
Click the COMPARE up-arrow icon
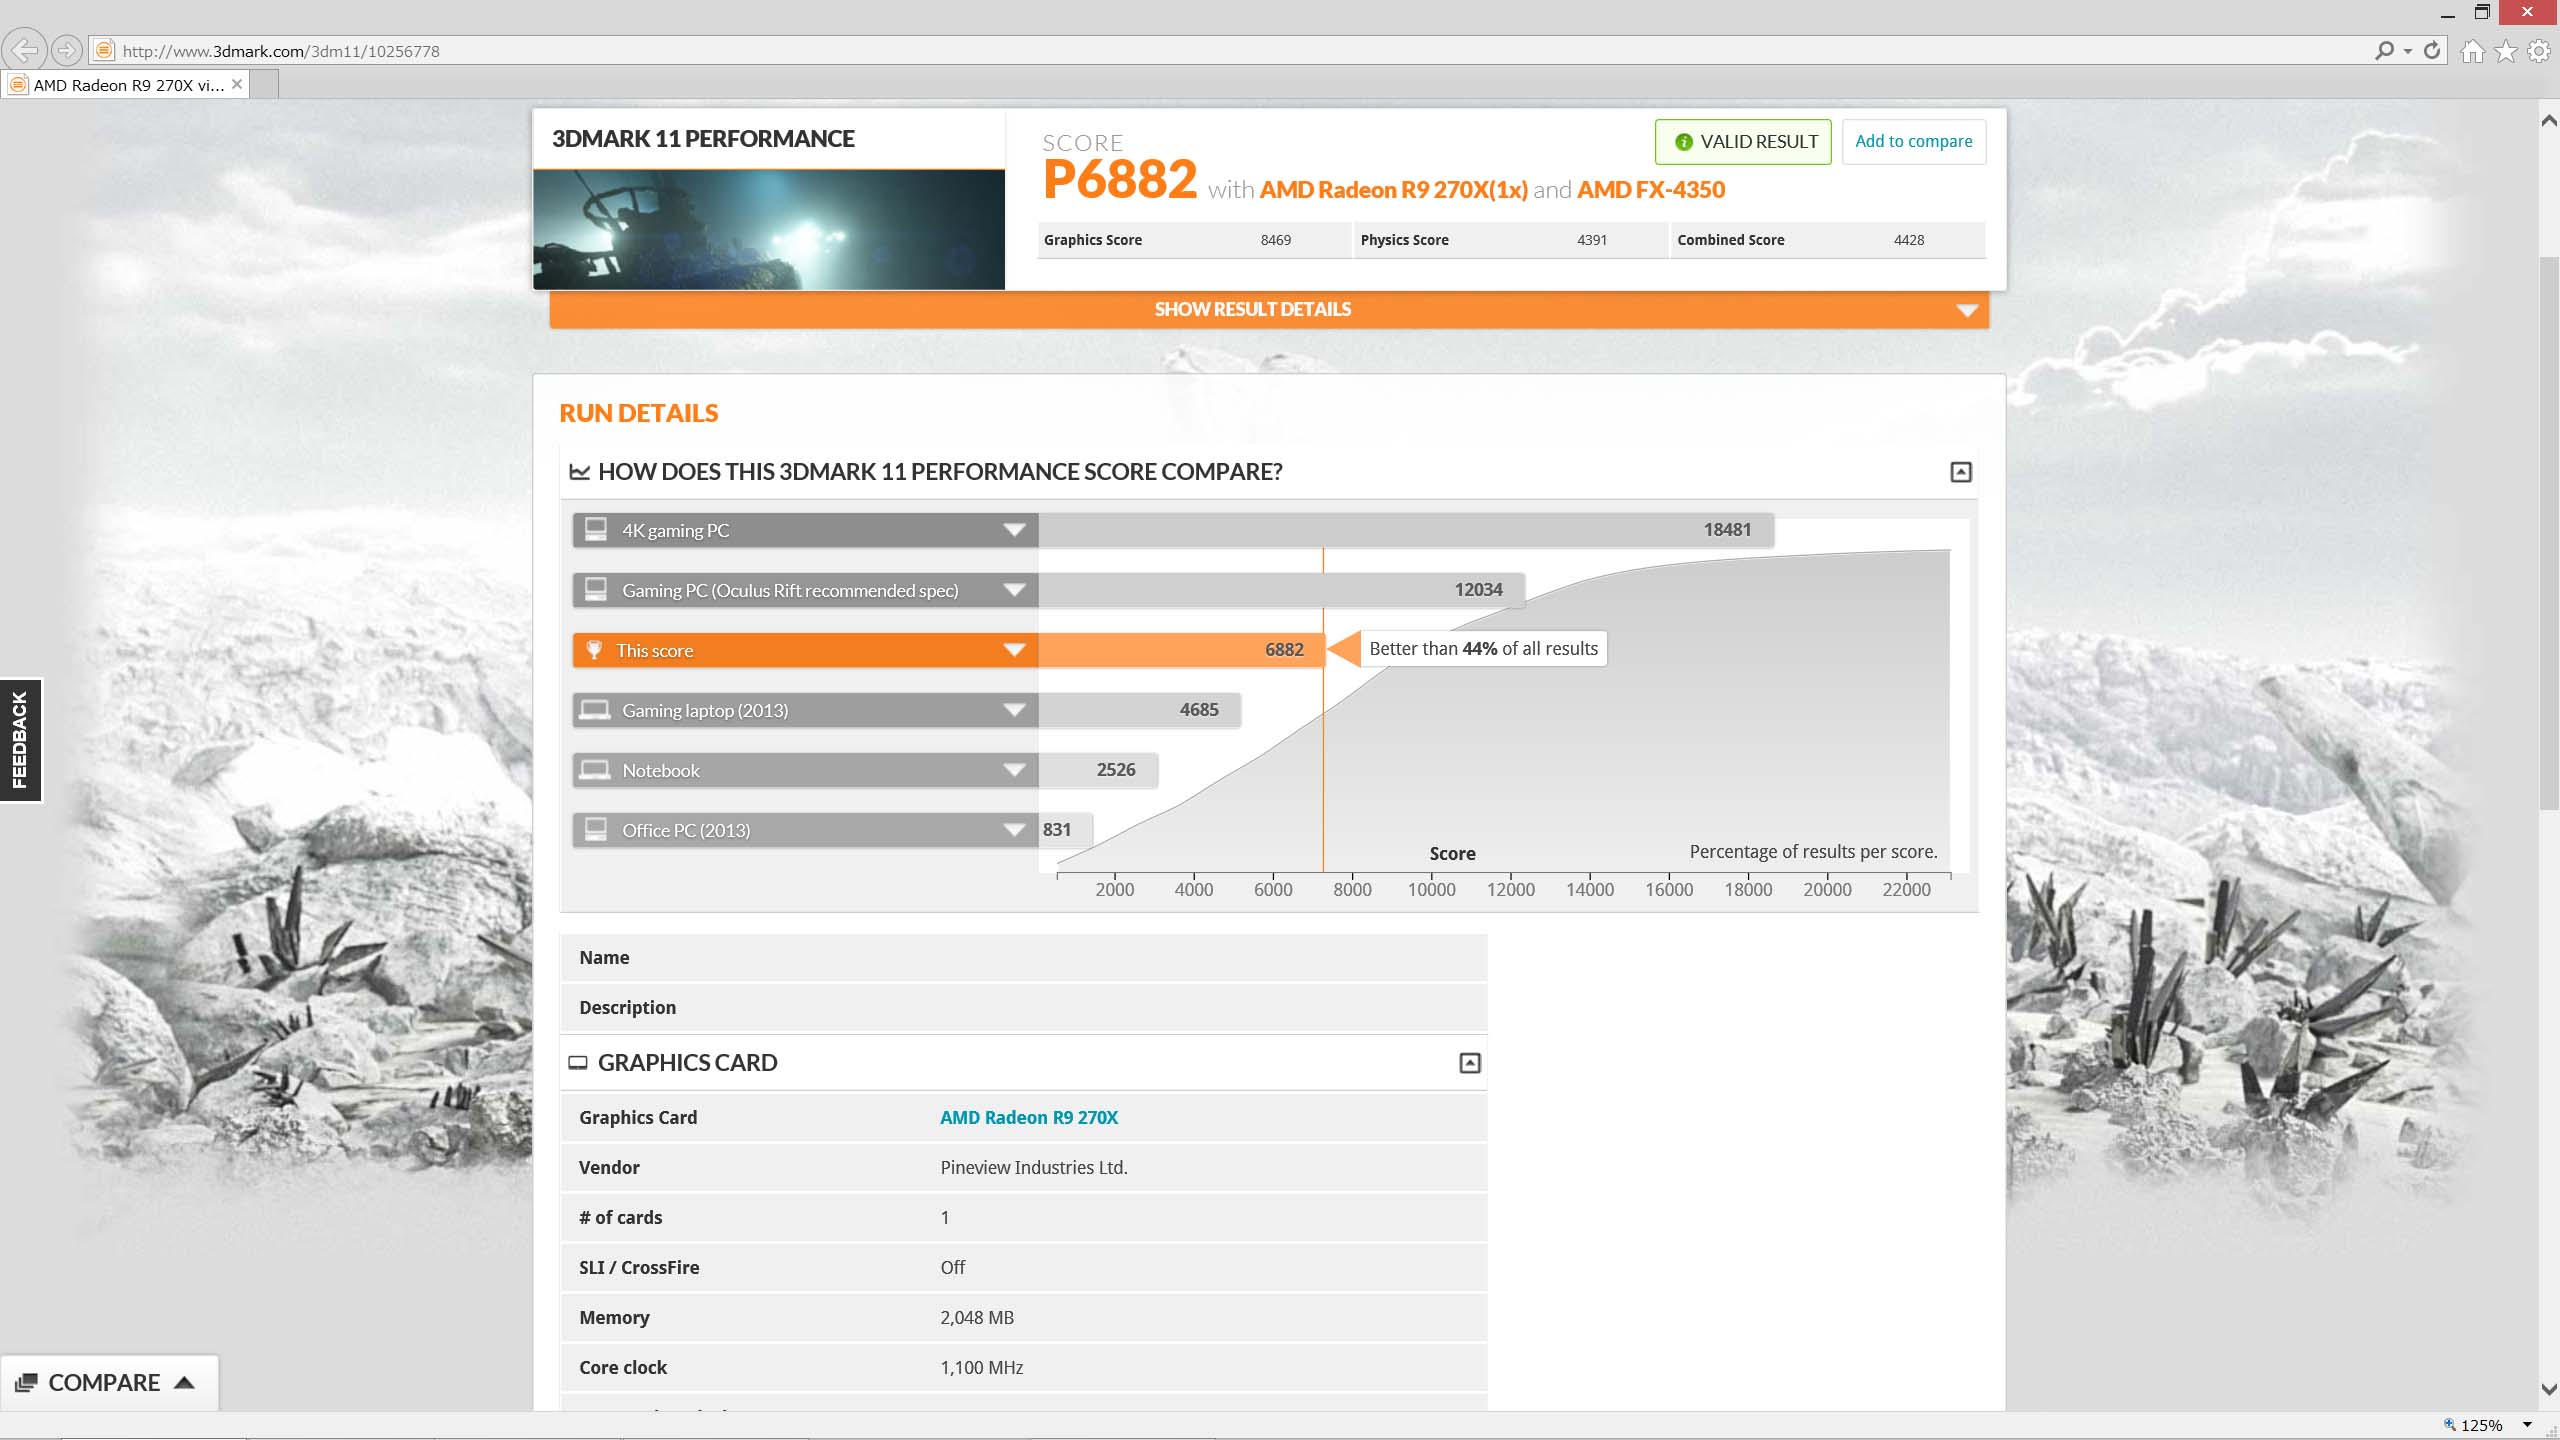click(x=184, y=1382)
